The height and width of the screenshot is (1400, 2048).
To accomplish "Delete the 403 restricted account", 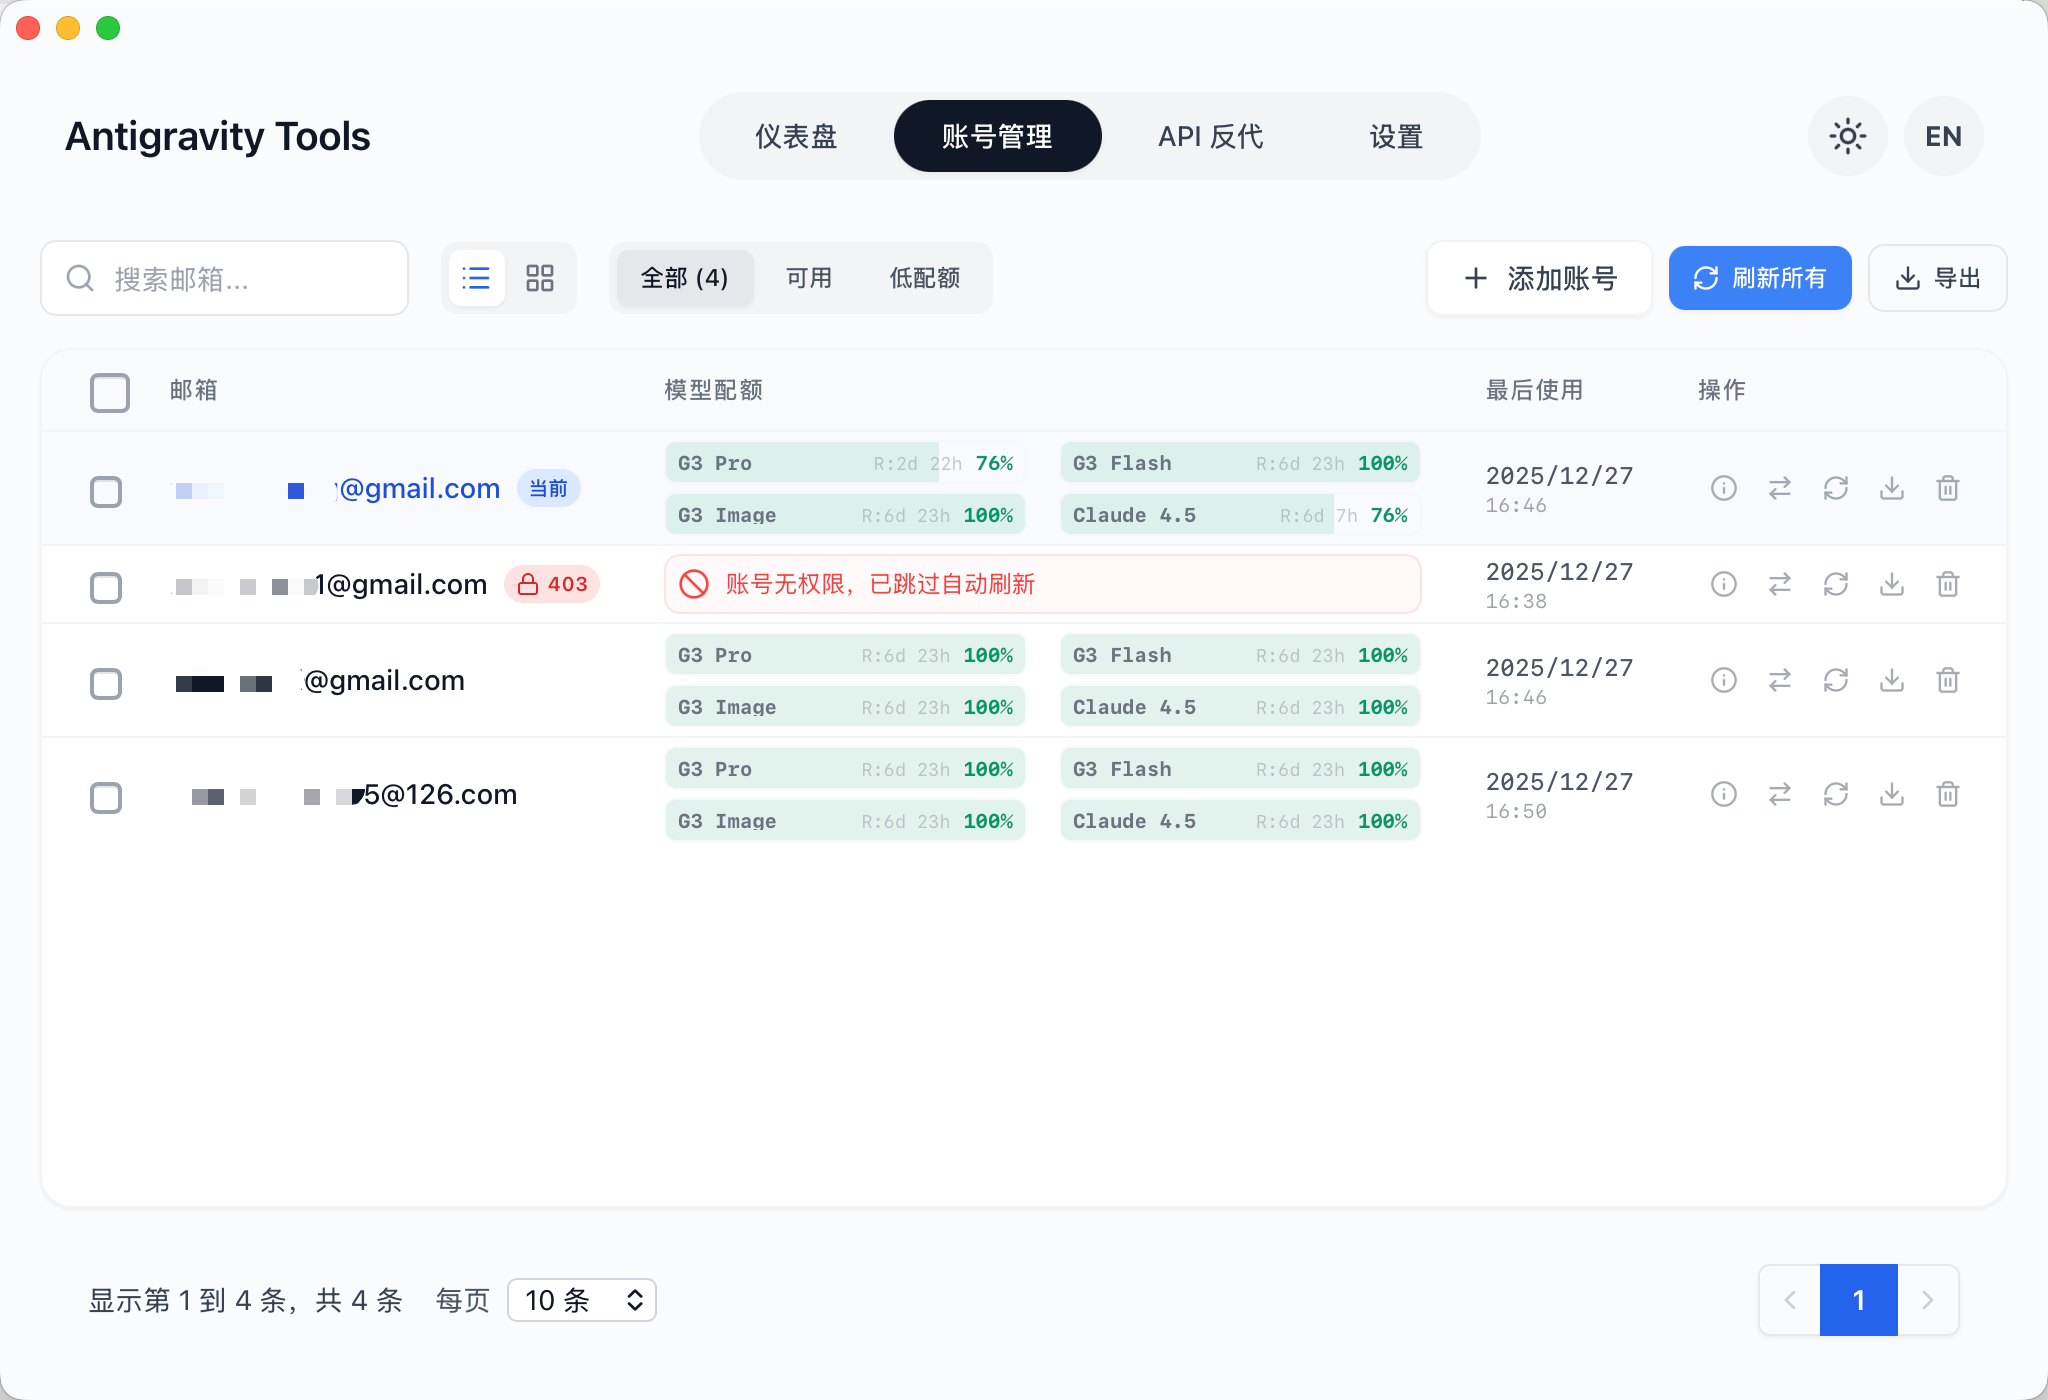I will pyautogui.click(x=1947, y=584).
